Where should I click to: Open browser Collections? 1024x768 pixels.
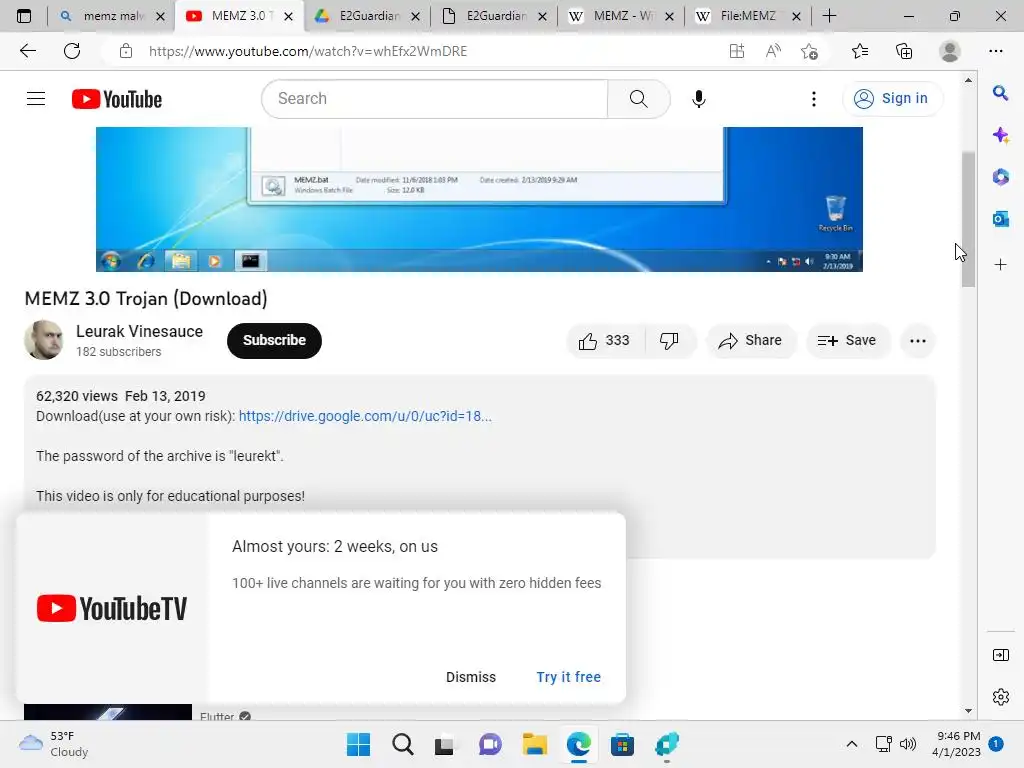point(904,51)
